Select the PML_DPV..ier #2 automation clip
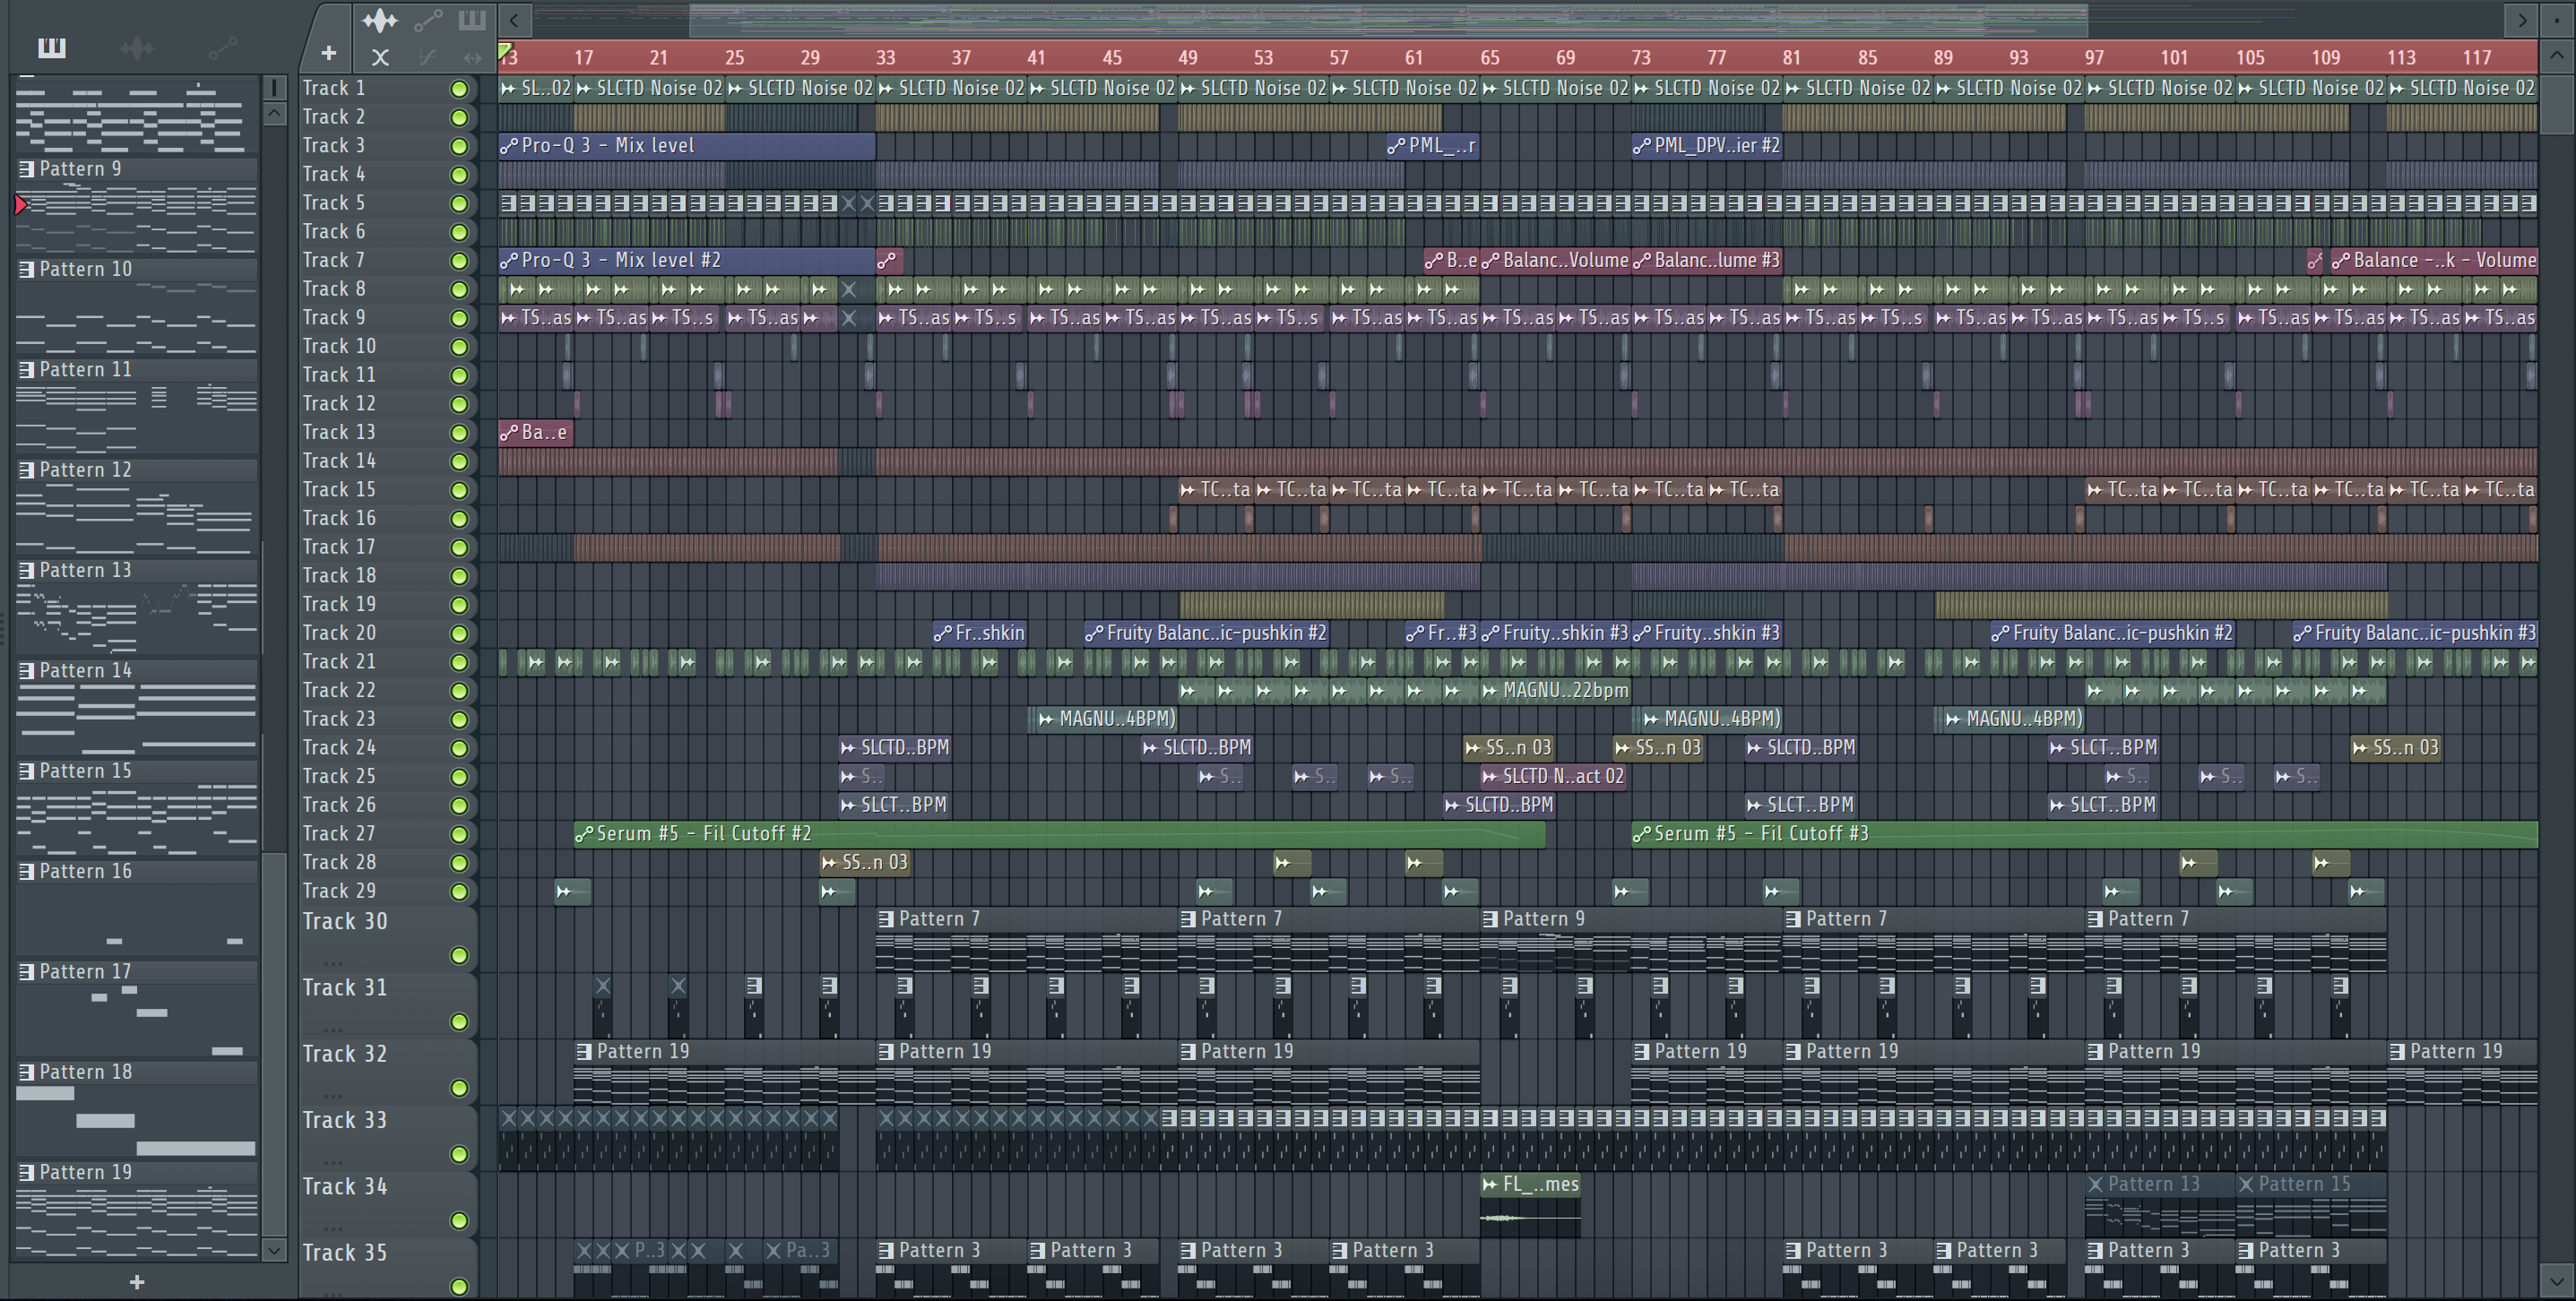Image resolution: width=2576 pixels, height=1301 pixels. point(1707,146)
